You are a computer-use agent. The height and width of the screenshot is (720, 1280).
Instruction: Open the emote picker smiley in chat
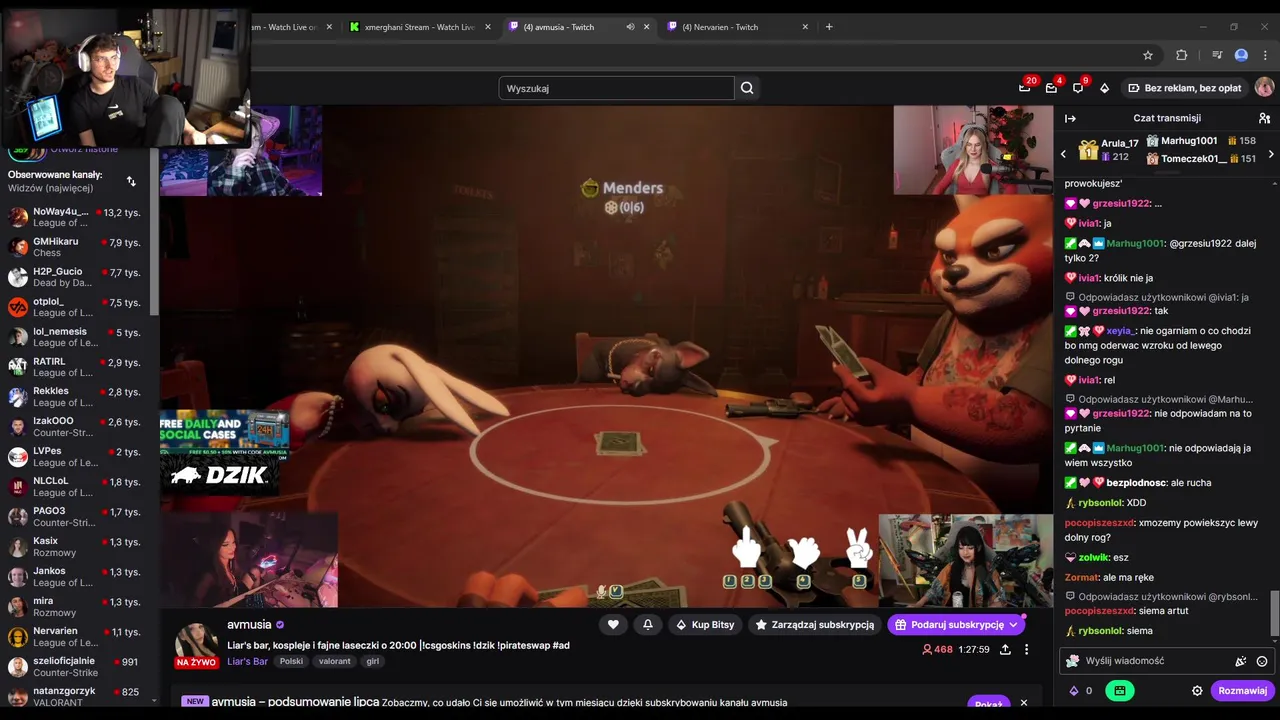[1262, 661]
